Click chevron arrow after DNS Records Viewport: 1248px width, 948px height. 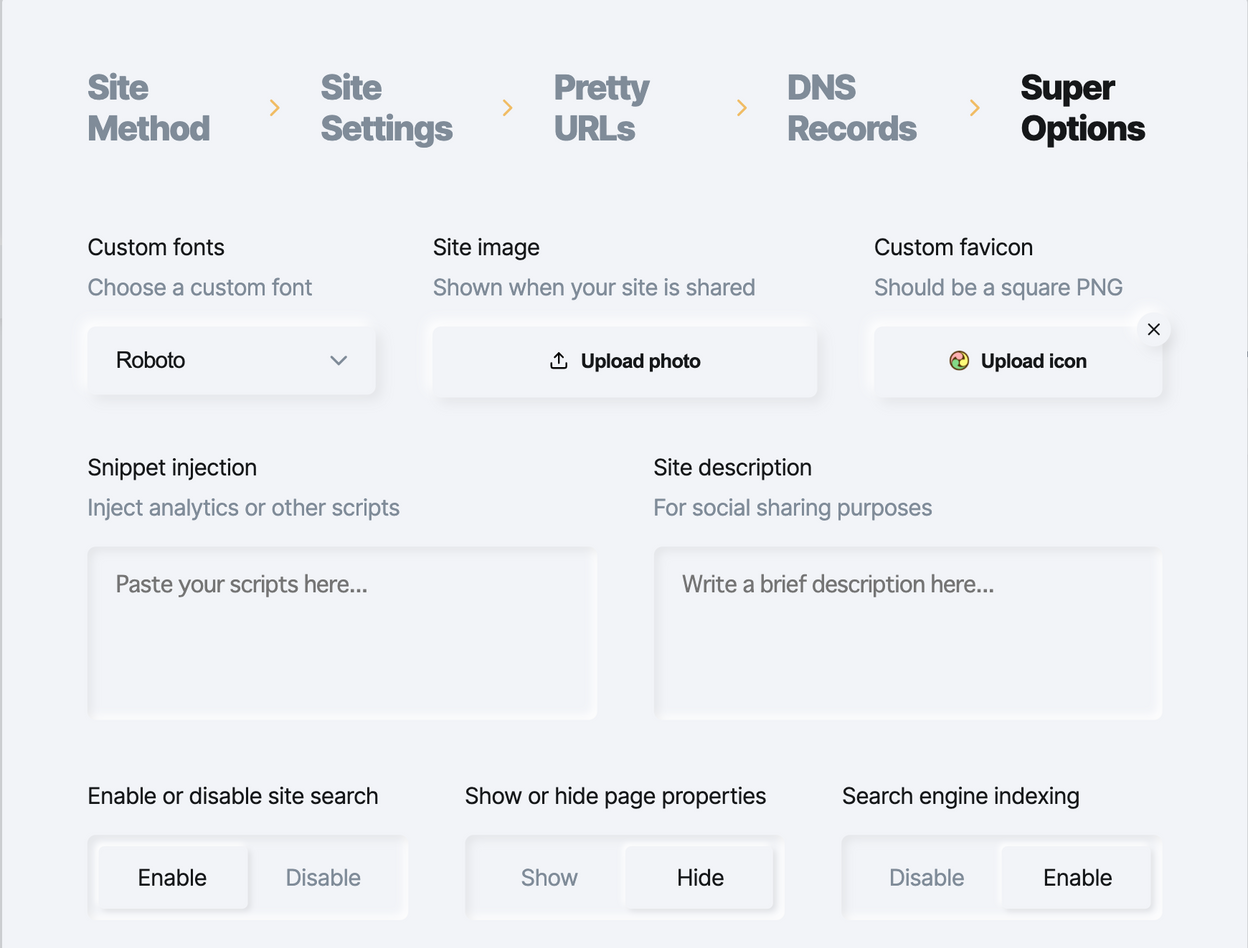[x=975, y=108]
